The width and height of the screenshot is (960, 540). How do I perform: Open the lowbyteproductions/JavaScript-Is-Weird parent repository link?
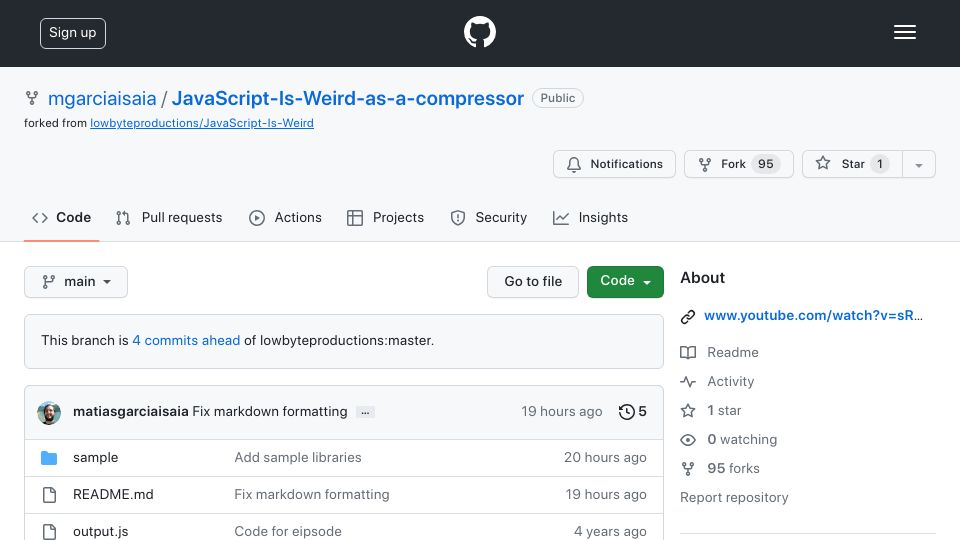coord(202,123)
